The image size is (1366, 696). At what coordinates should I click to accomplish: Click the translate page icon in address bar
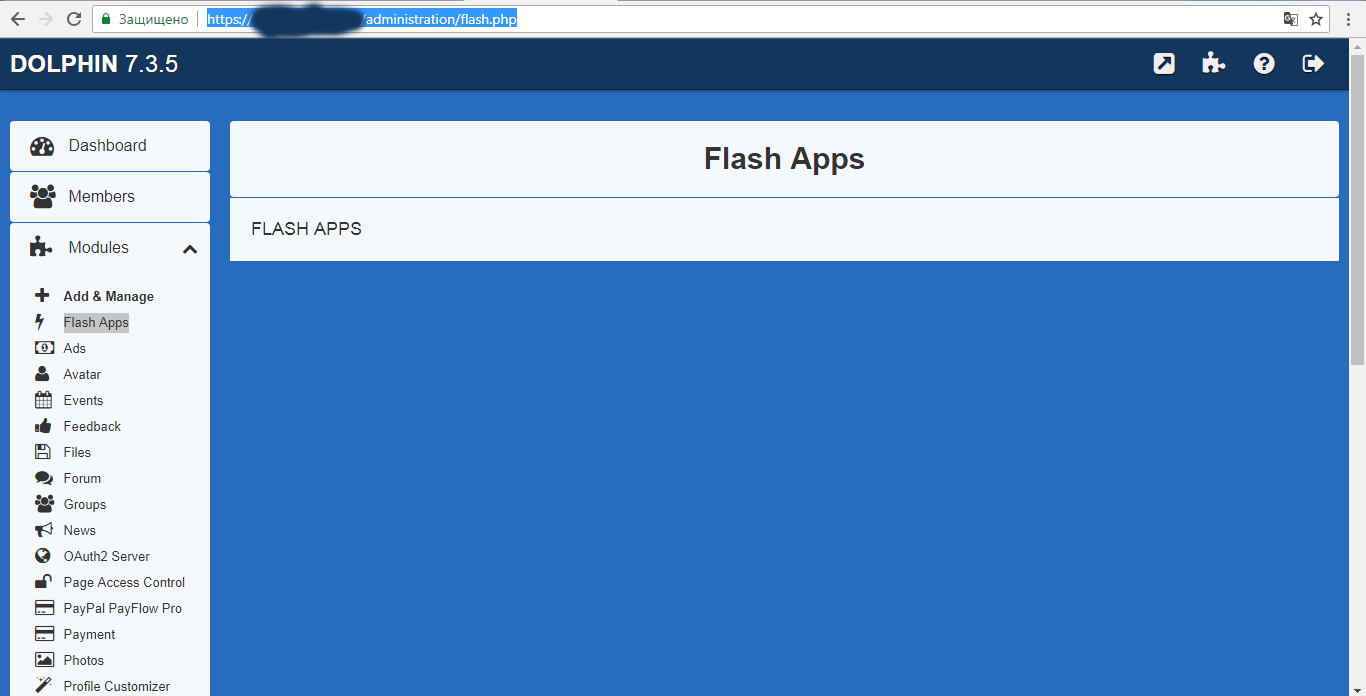1291,19
